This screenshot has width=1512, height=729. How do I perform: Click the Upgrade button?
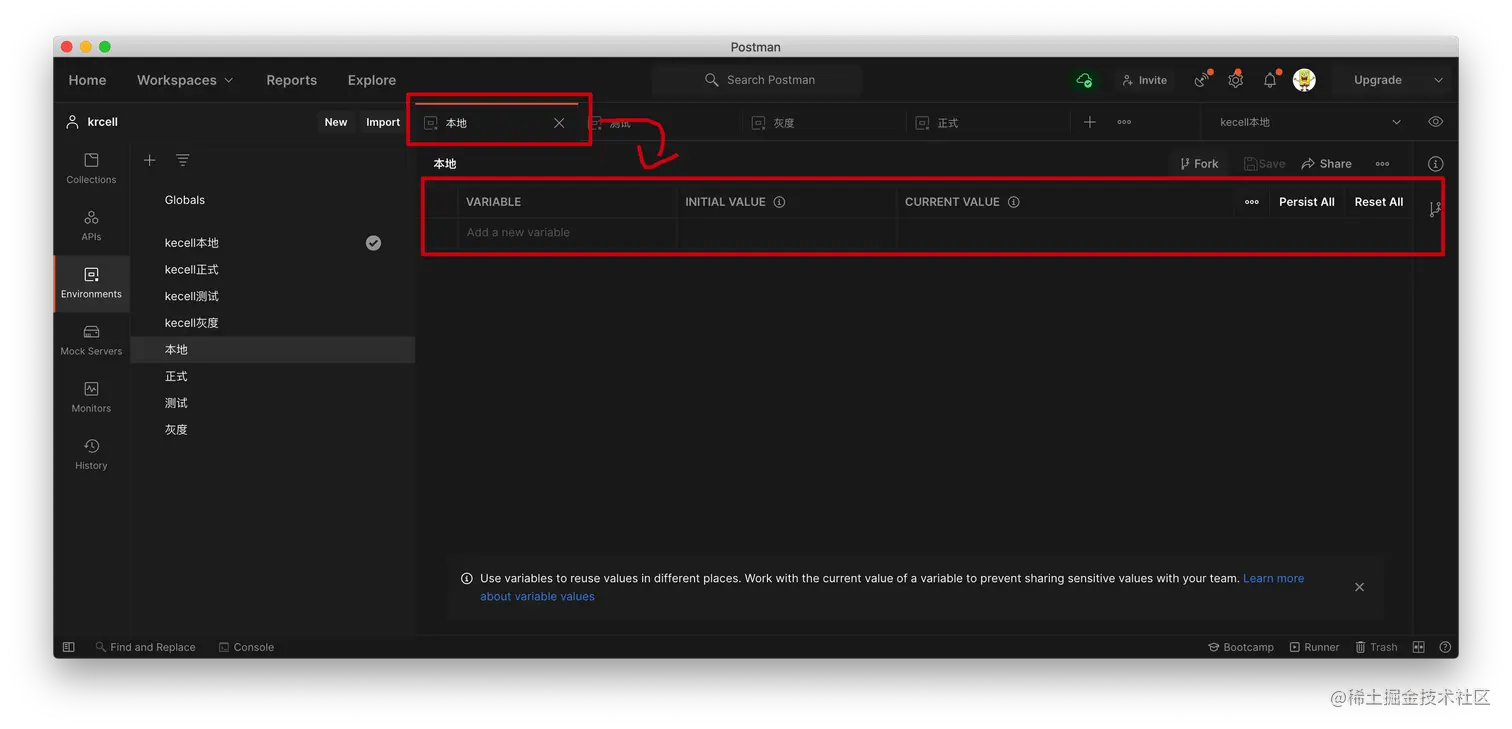click(x=1377, y=80)
